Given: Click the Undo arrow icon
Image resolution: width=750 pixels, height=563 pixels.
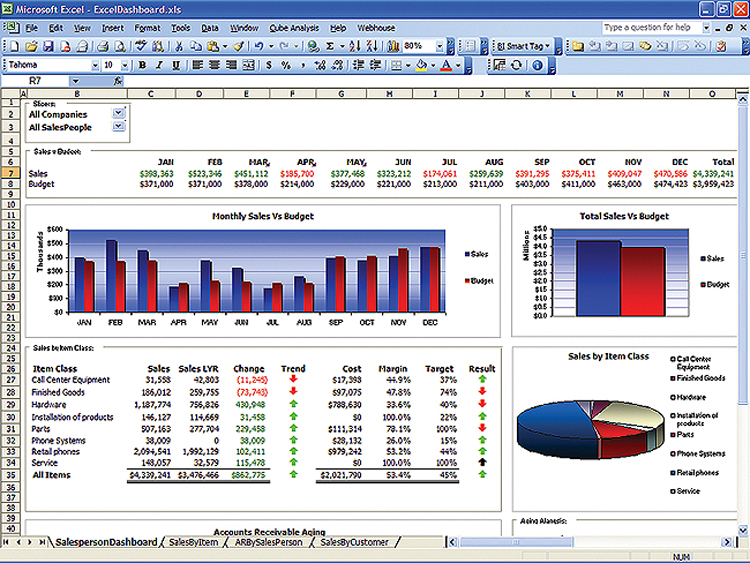Looking at the screenshot, I should [259, 46].
